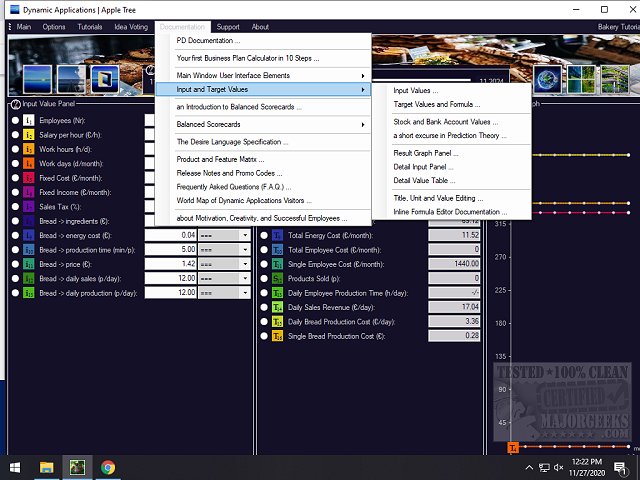Open the Windows Start menu
Viewport: 640px width, 480px height.
[x=15, y=467]
